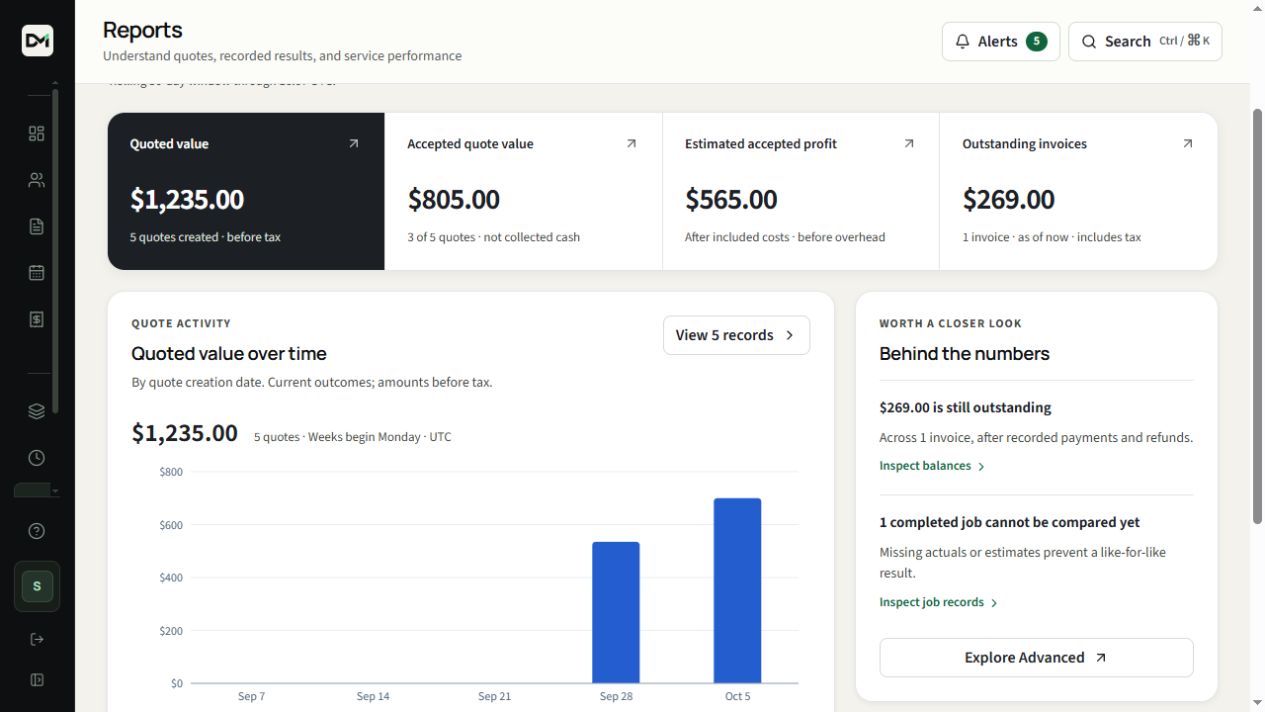This screenshot has width=1265, height=712.
Task: Open the clock history icon in the sidebar
Action: tap(37, 458)
